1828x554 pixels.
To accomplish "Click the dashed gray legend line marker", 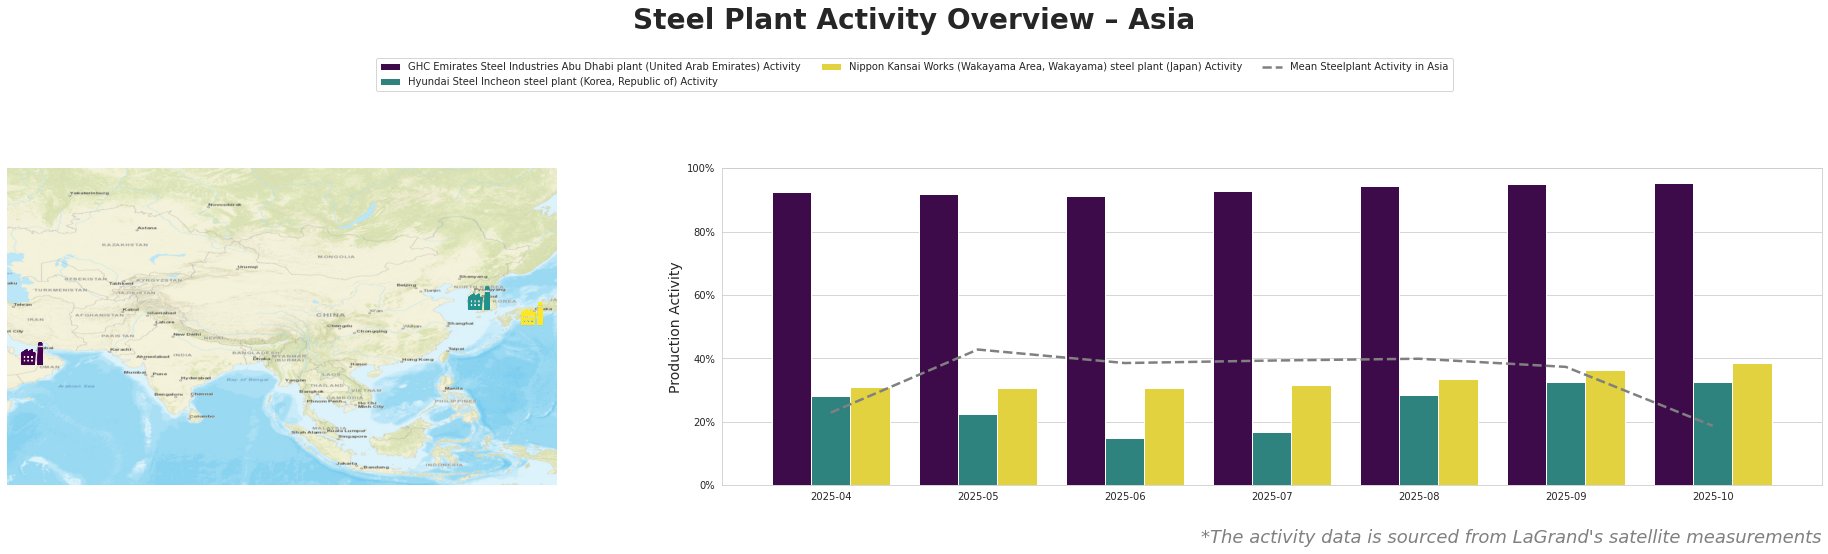I will point(1272,67).
